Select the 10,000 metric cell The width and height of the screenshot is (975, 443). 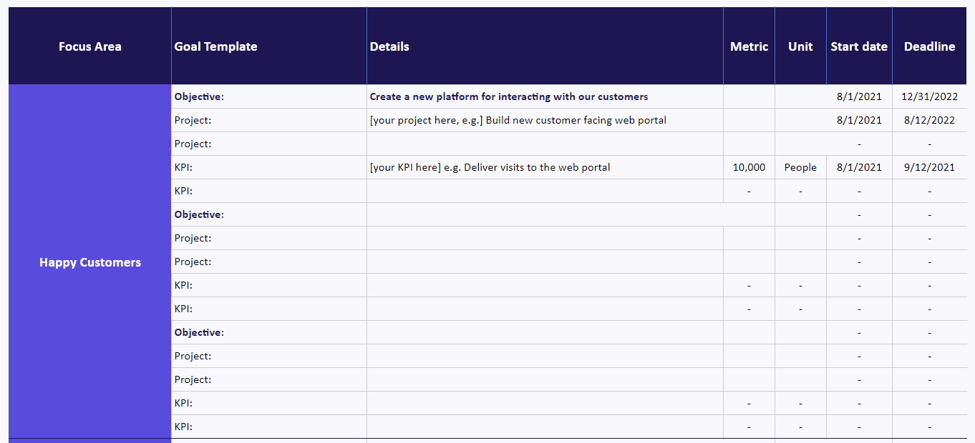[x=749, y=167]
